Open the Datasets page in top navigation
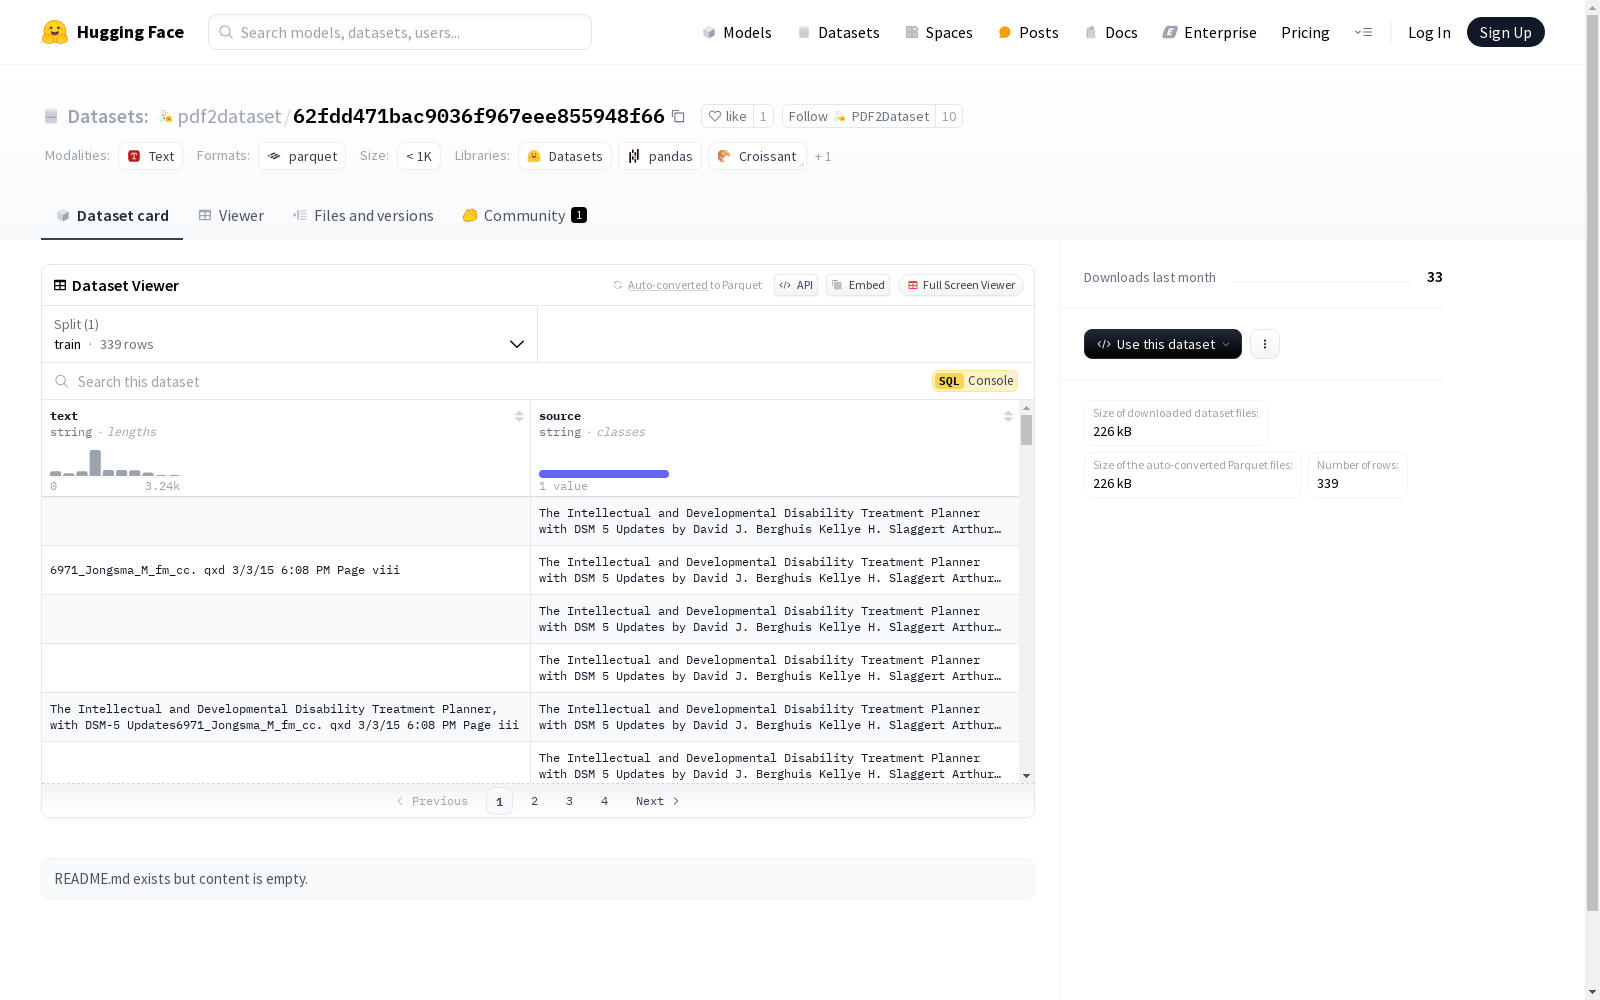 click(838, 32)
